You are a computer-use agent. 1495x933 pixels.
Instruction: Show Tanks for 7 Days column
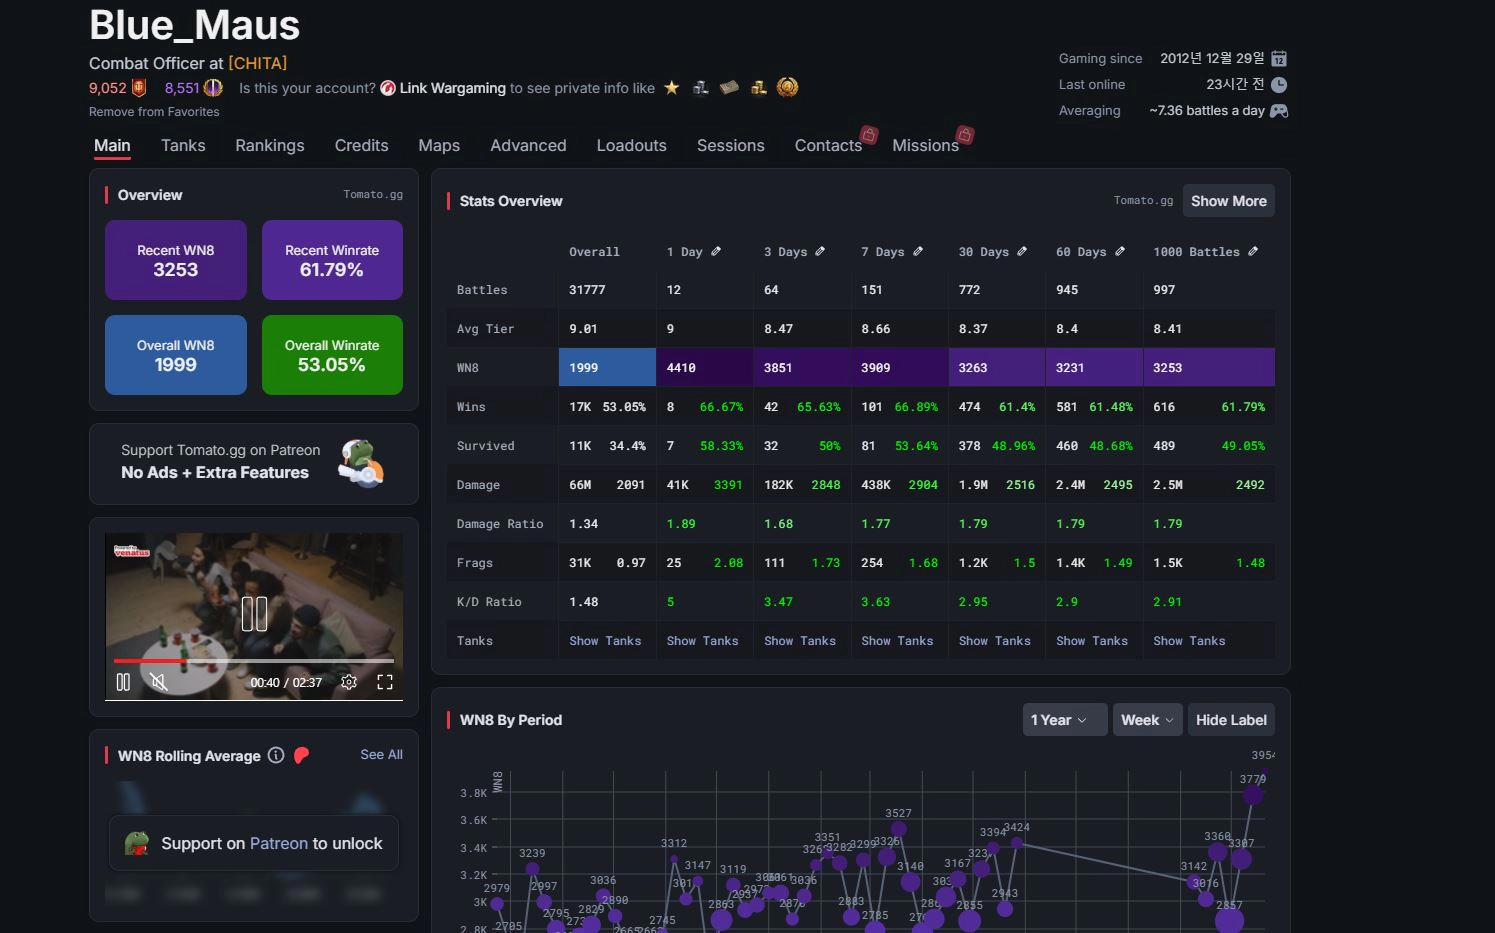[x=897, y=641]
